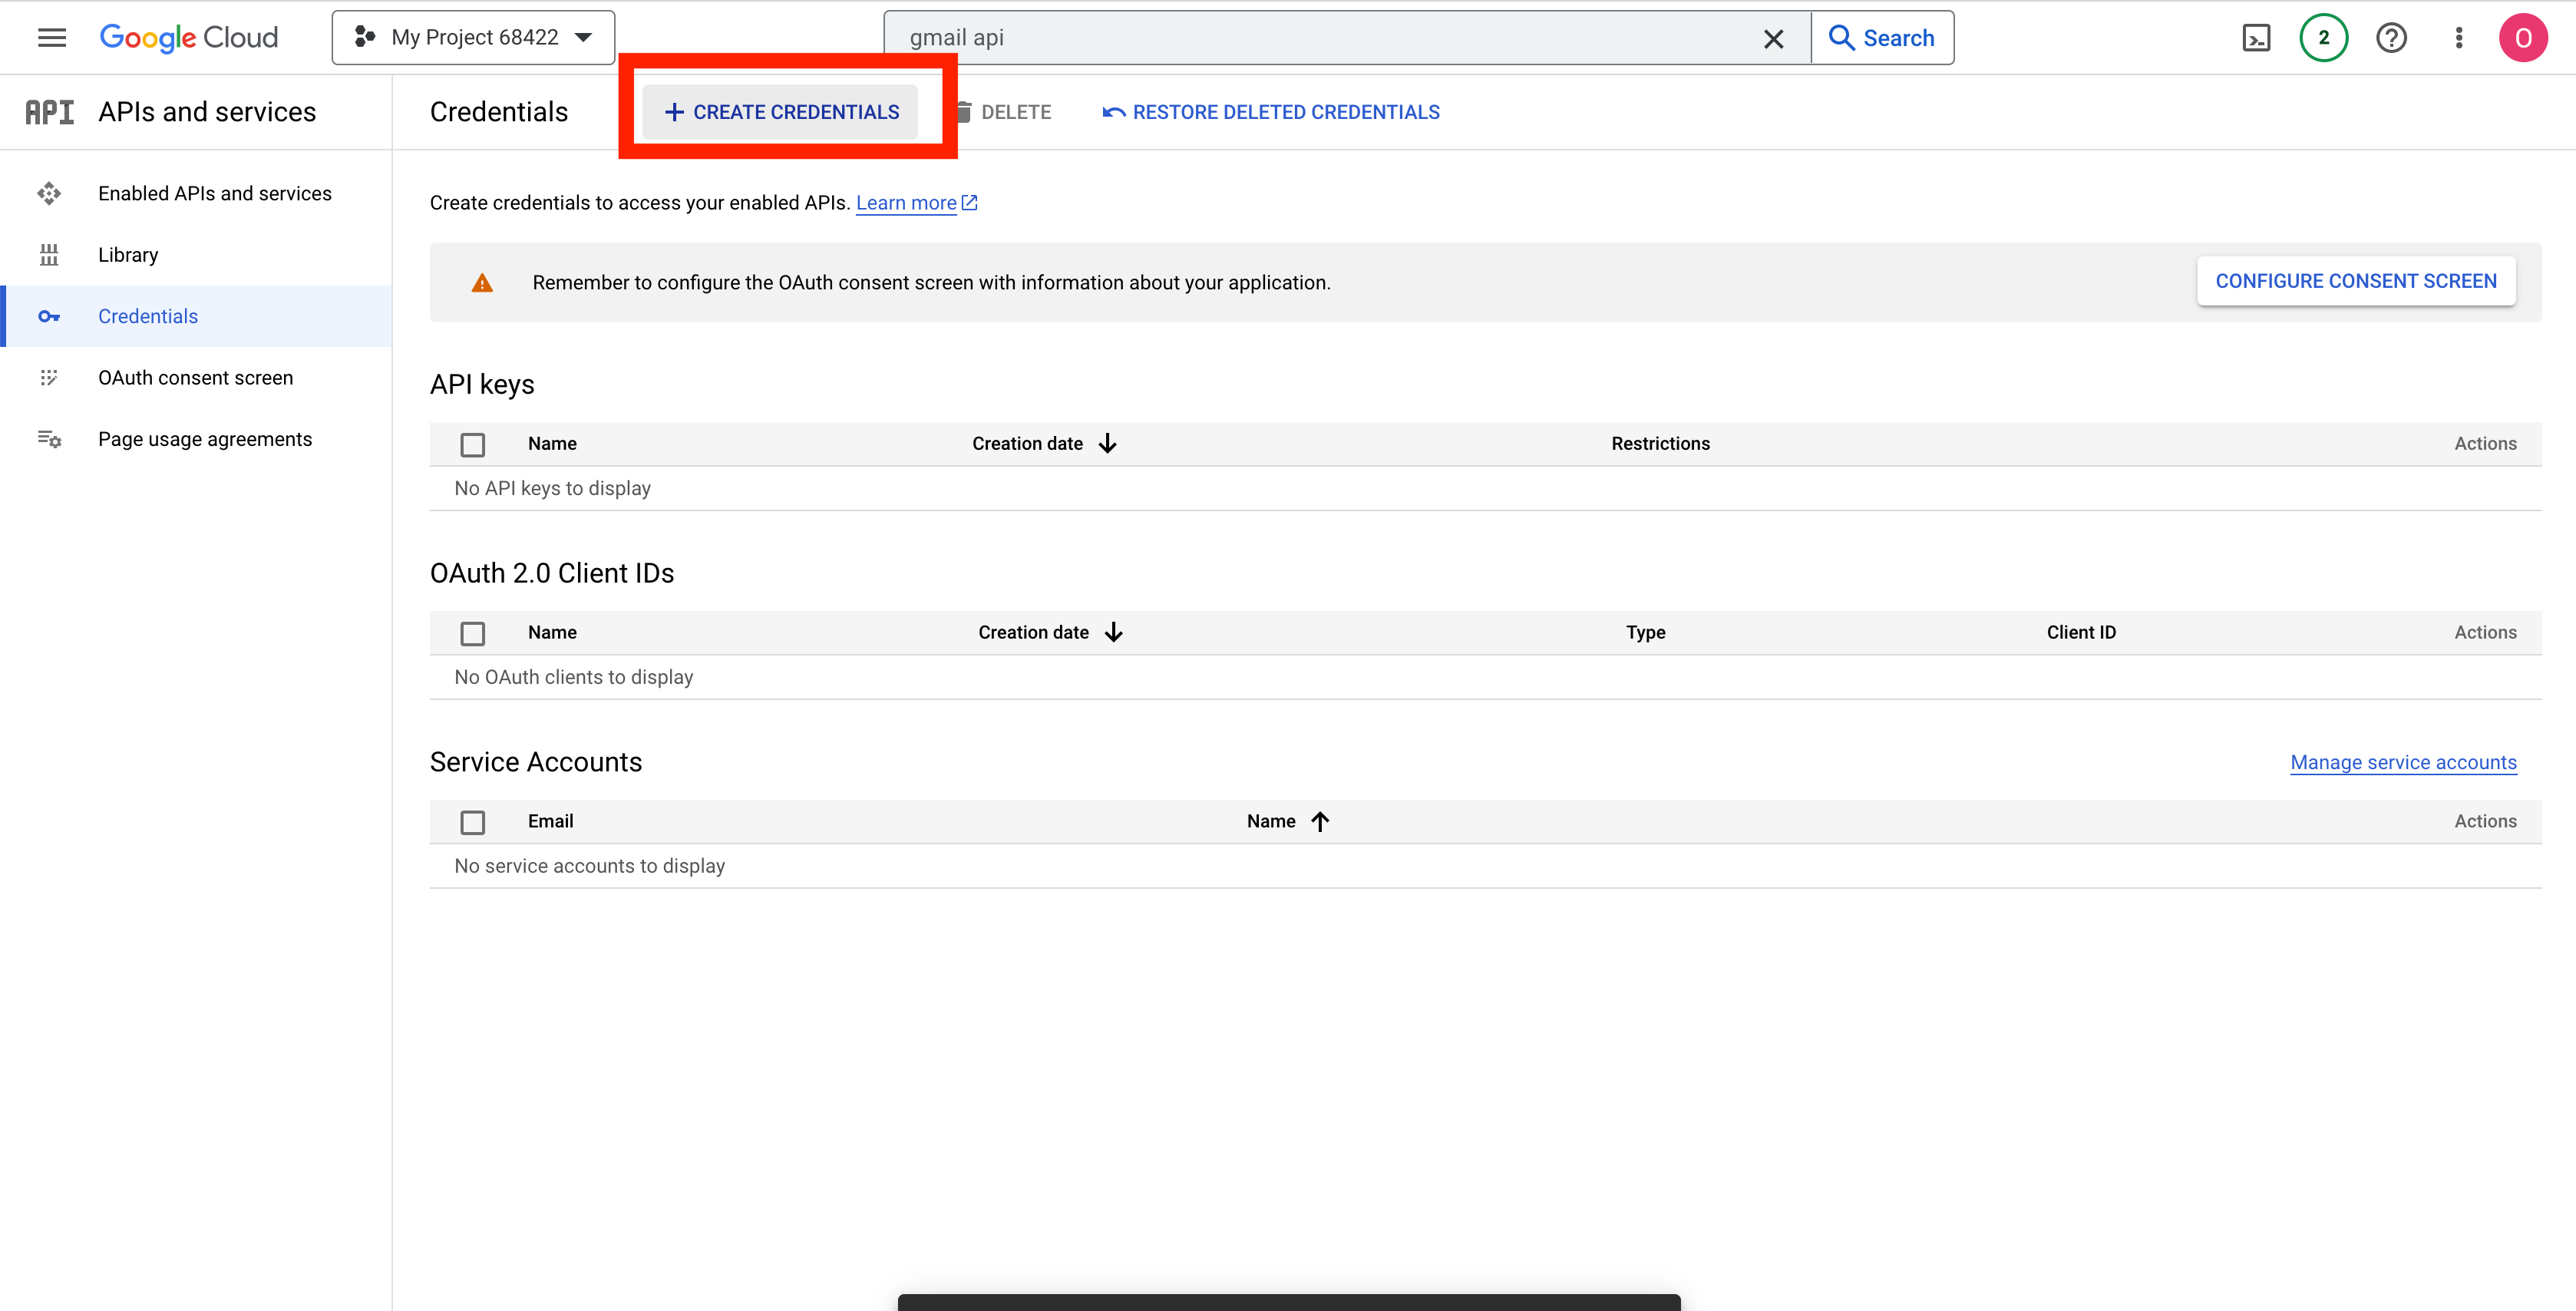Click on Credentials tab item
The width and height of the screenshot is (2576, 1311).
click(x=147, y=316)
